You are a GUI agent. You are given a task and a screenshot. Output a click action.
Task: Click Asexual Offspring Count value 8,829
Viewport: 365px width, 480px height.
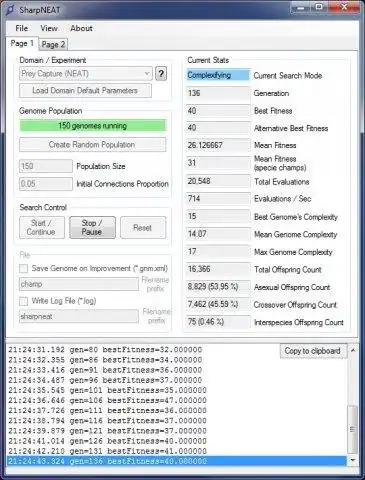point(218,287)
